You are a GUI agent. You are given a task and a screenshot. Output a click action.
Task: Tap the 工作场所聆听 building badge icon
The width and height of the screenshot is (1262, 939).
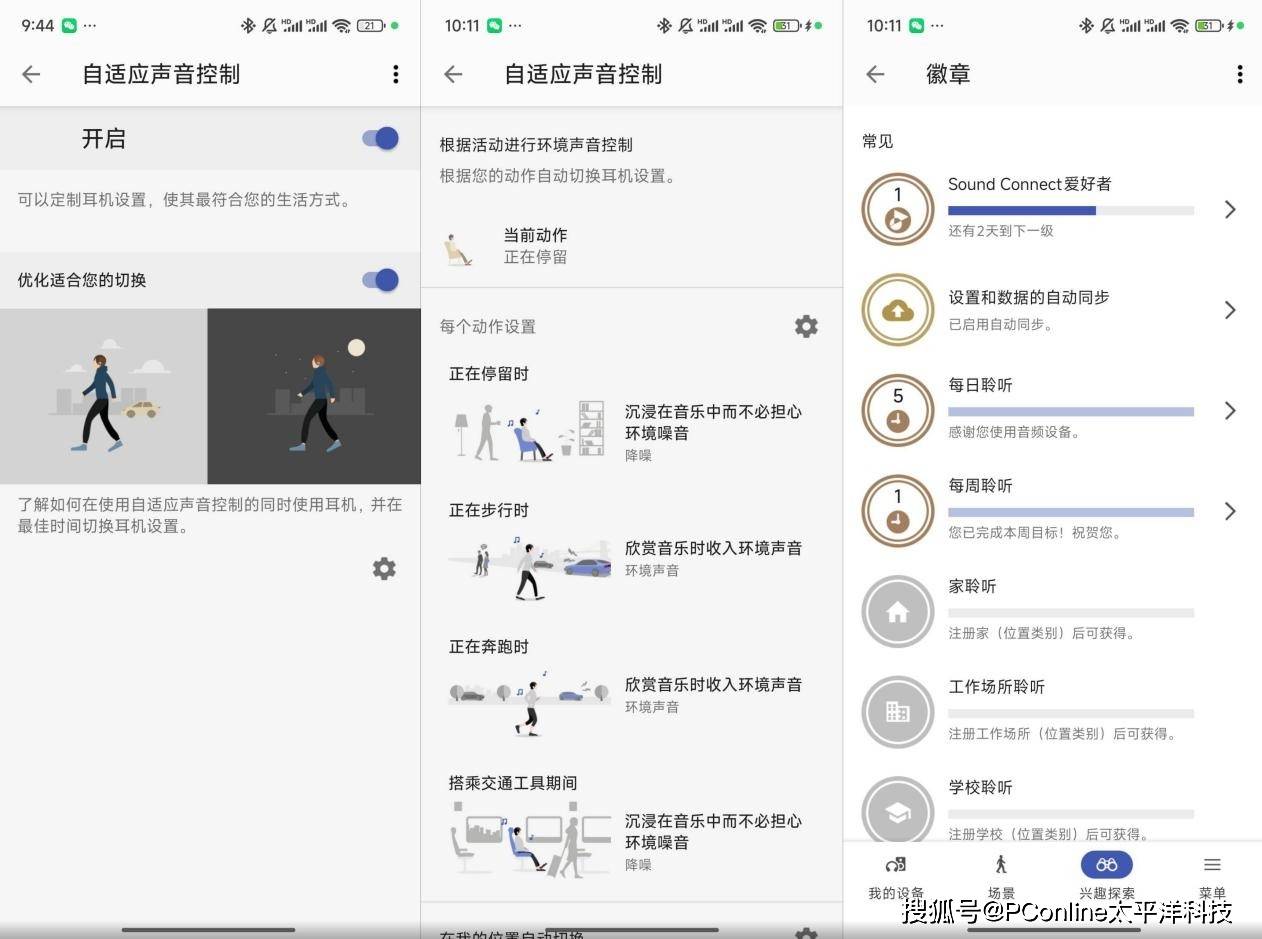click(897, 712)
